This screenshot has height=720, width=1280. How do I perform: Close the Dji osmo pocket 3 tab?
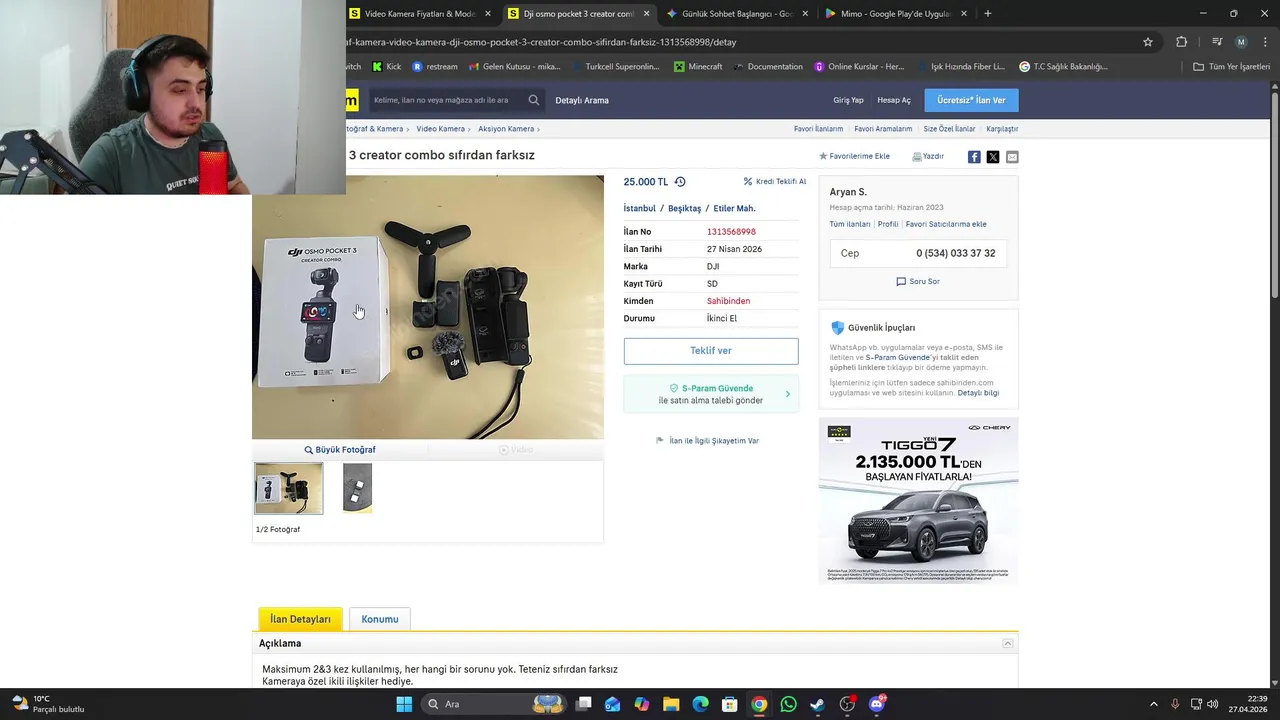647,14
